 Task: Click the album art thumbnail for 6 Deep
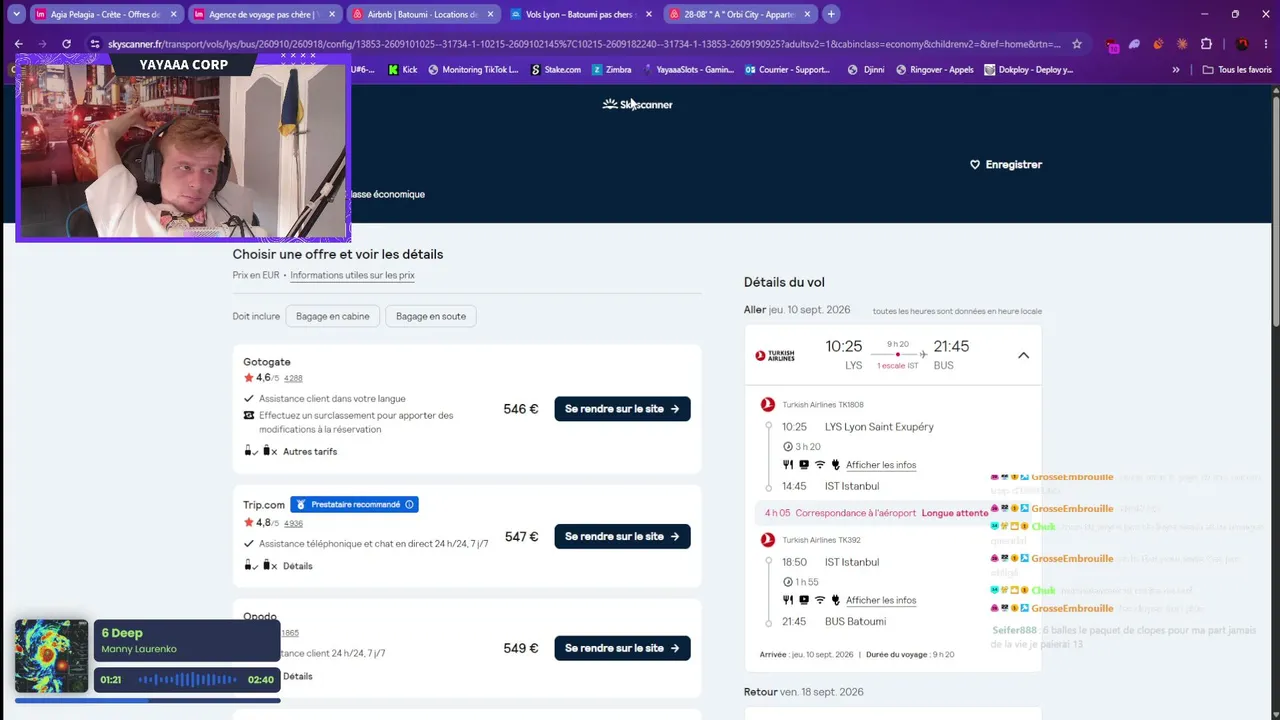point(52,656)
